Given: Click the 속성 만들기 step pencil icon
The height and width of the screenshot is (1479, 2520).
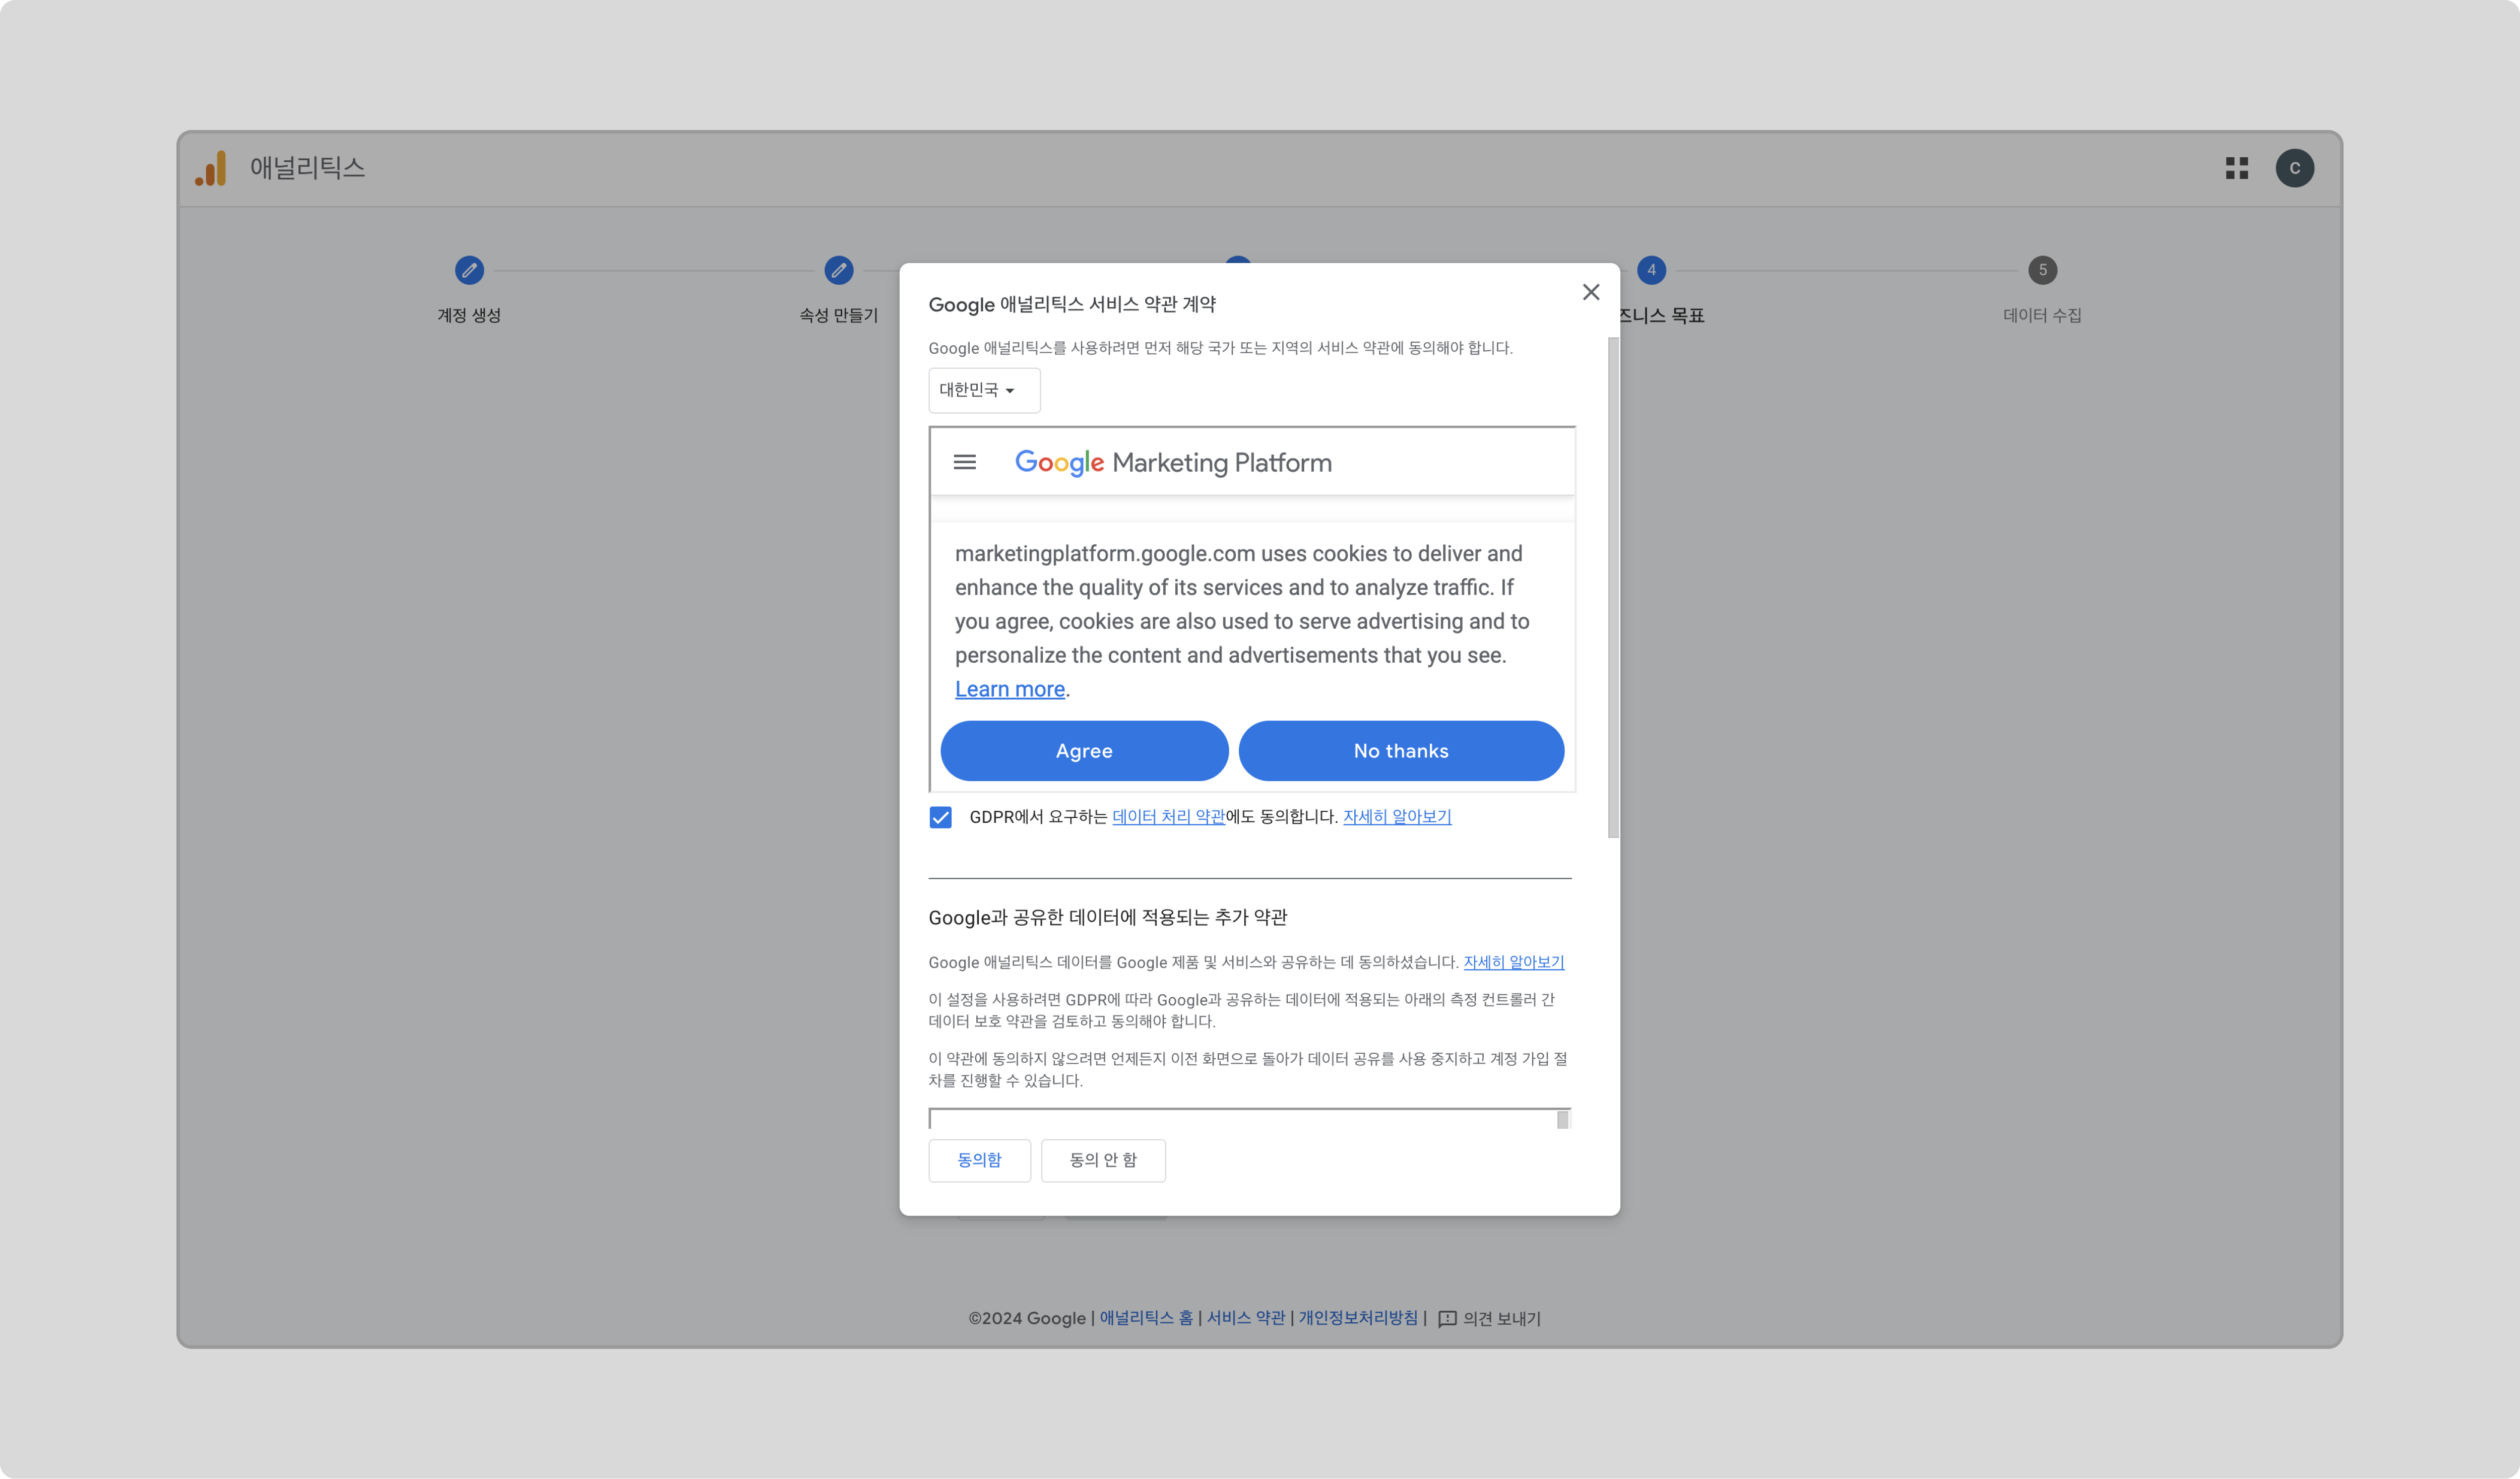Looking at the screenshot, I should coord(838,270).
